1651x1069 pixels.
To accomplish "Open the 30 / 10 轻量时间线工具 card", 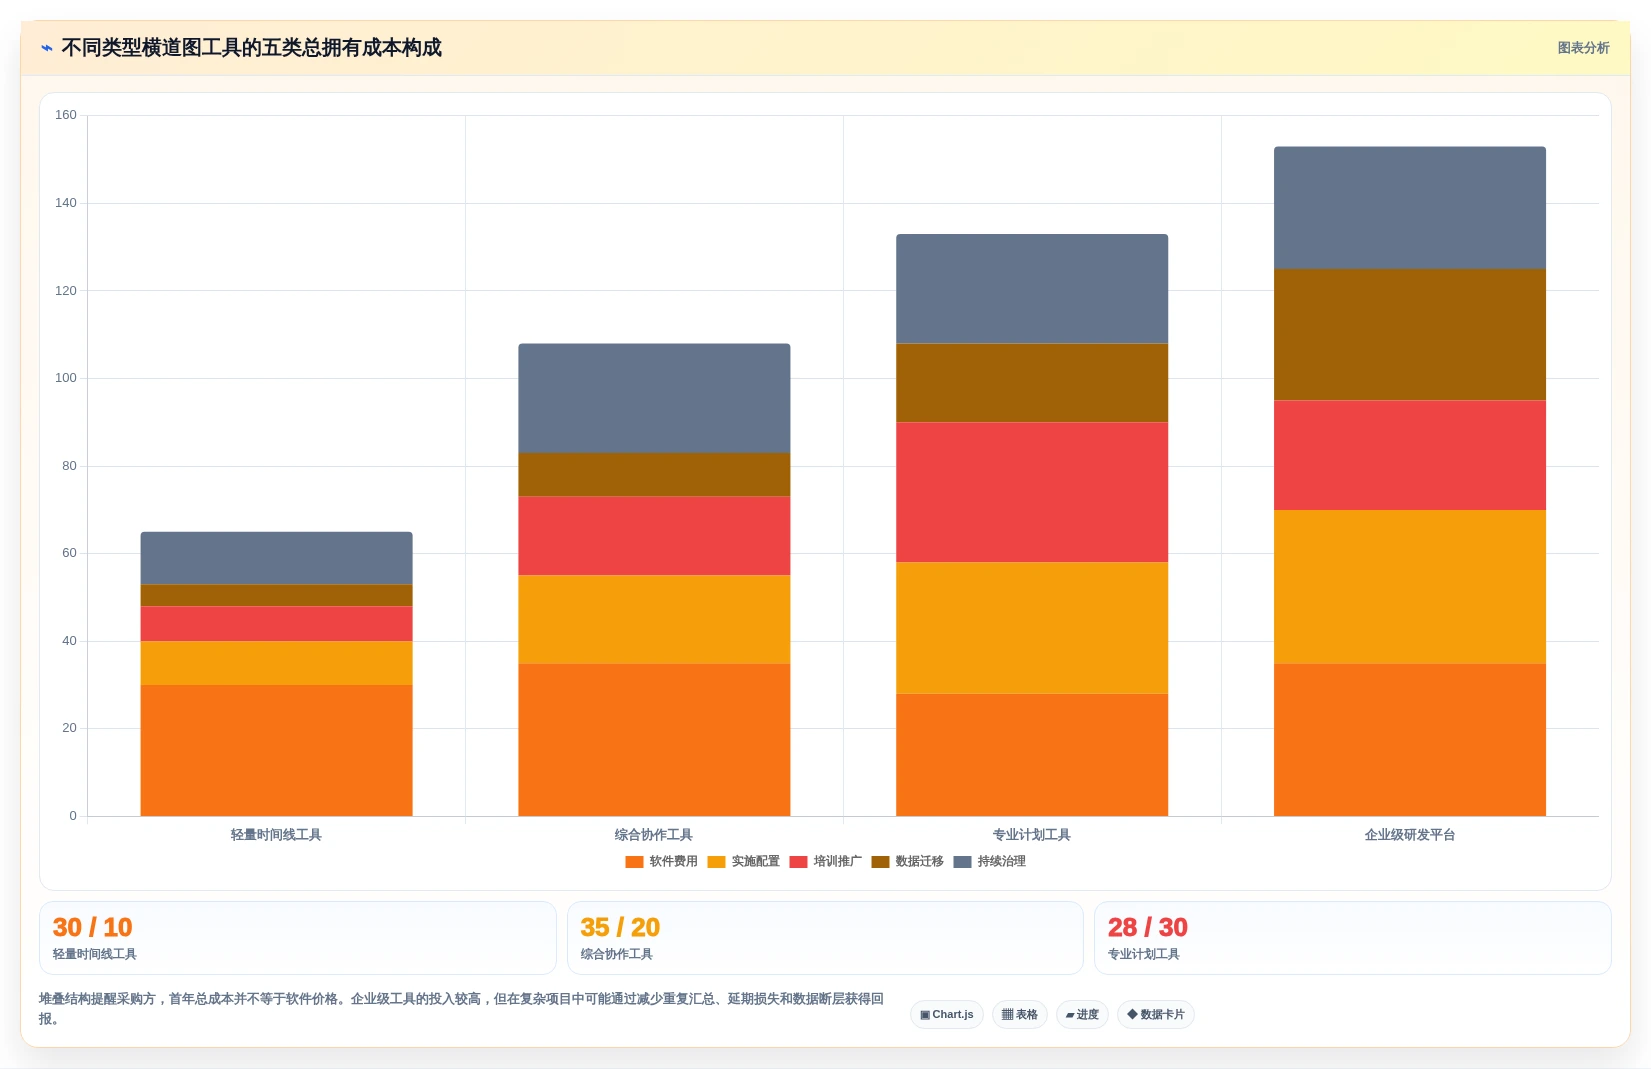I will click(x=298, y=938).
